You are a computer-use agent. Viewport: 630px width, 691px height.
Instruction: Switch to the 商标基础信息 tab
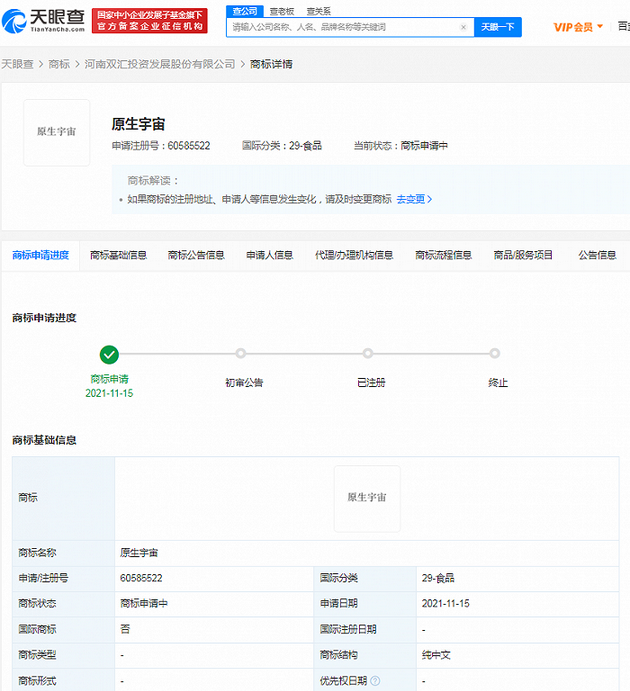click(118, 255)
